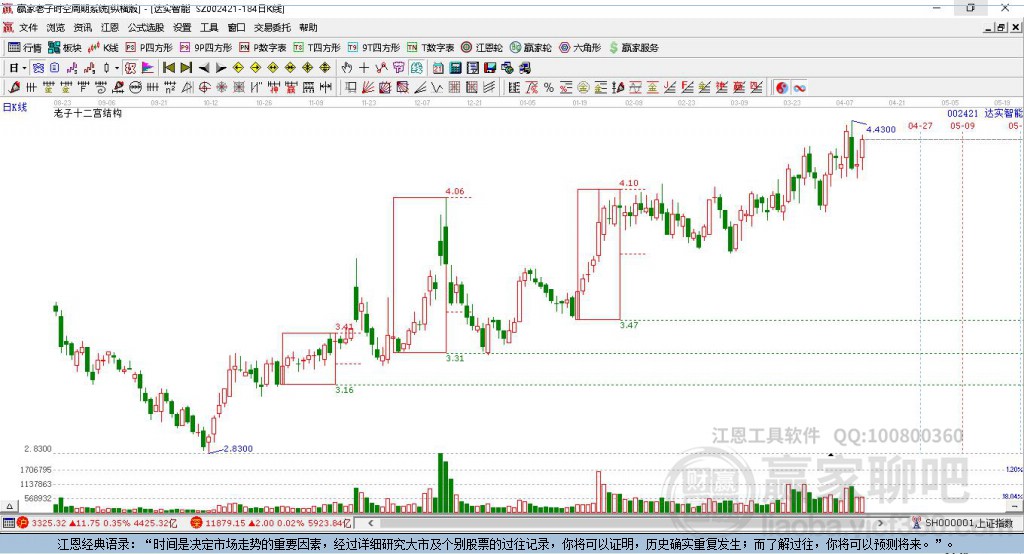1024x554 pixels.
Task: Expand the period dropdown labeled 日
Action: (17, 67)
